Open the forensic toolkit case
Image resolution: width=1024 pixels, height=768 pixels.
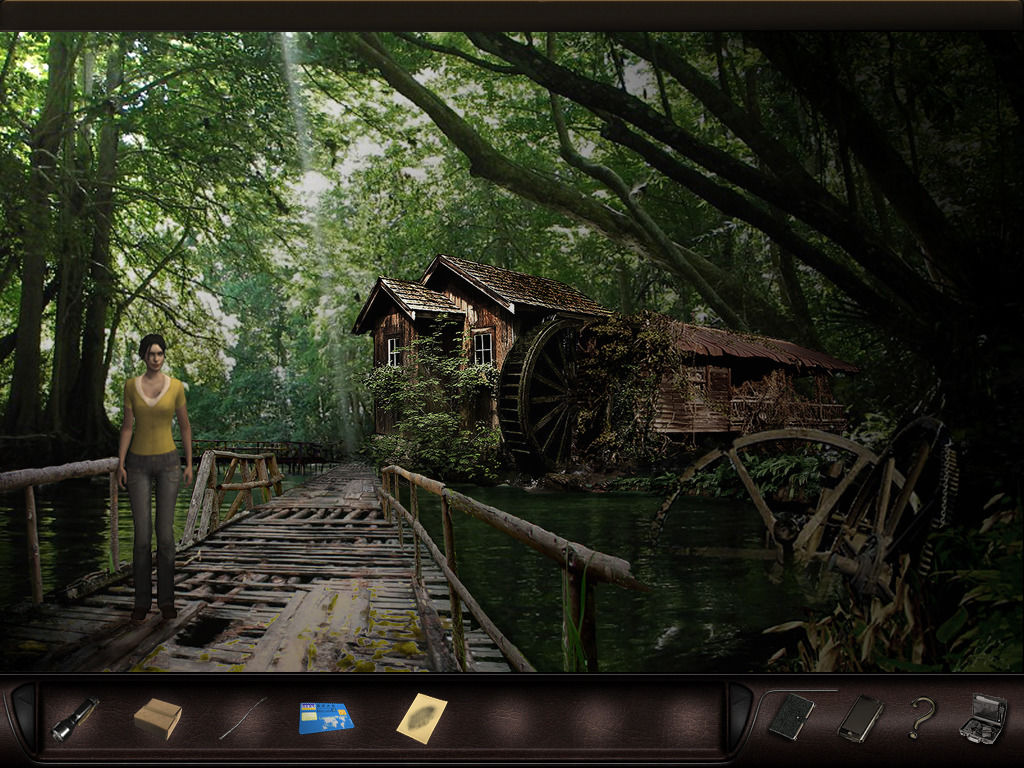(x=981, y=717)
